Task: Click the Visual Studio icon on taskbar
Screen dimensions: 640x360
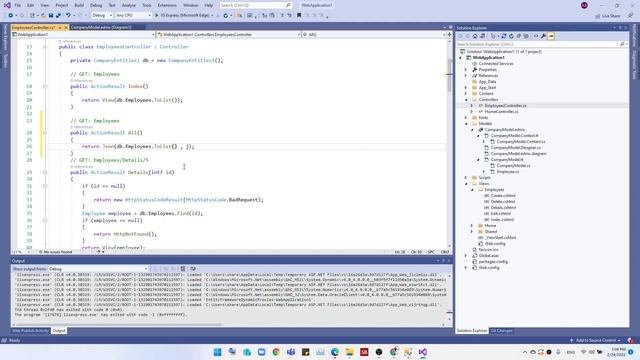Action: click(x=422, y=352)
